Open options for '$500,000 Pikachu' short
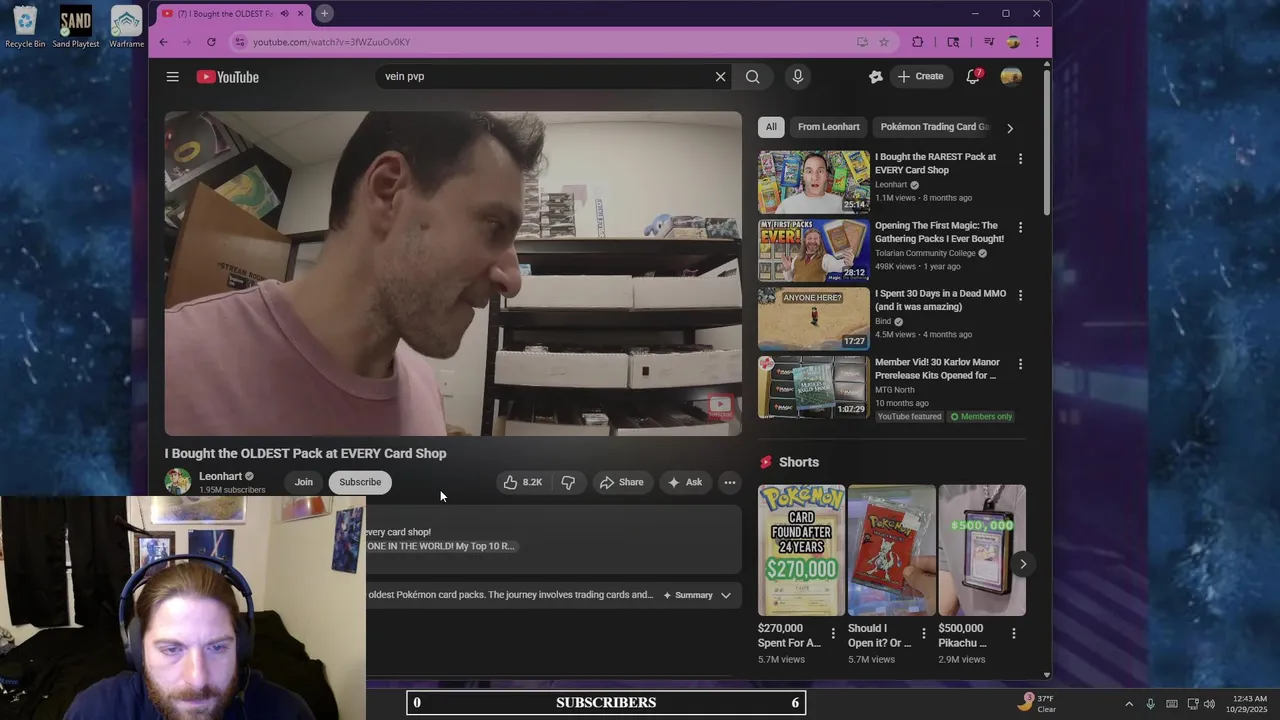1280x720 pixels. (x=1013, y=633)
